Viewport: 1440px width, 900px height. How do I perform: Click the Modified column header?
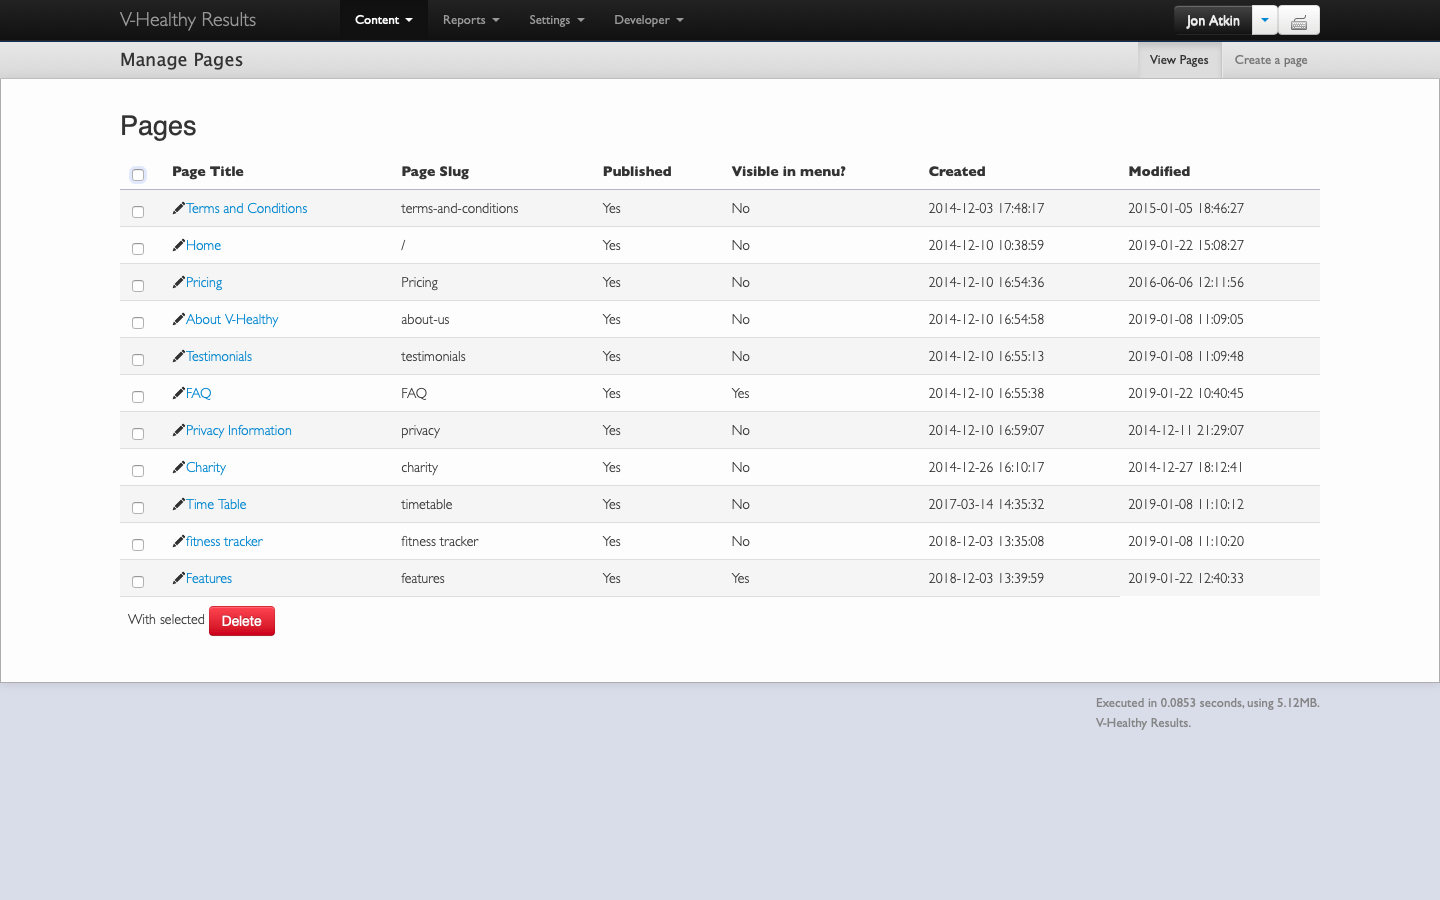point(1159,171)
